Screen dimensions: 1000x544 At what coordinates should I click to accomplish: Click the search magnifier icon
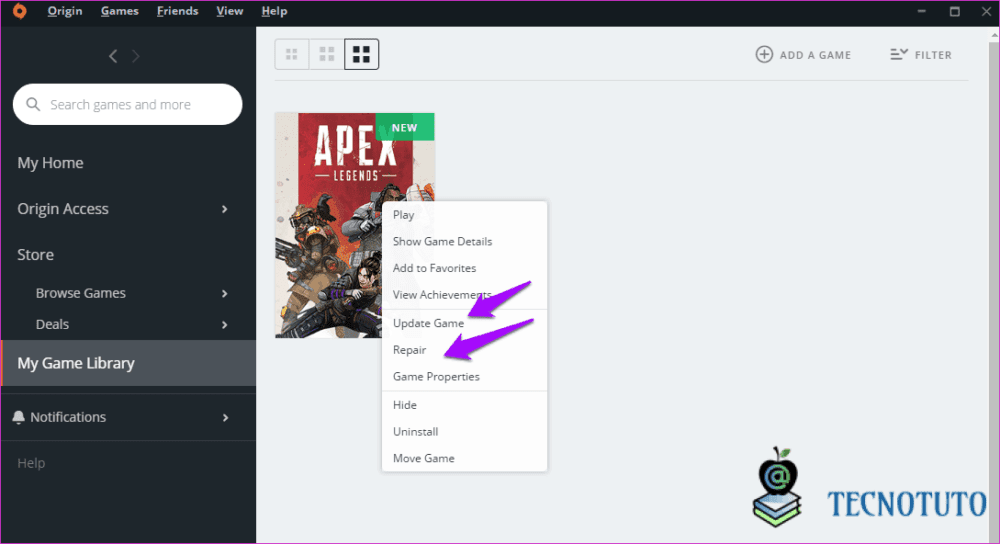tap(33, 104)
